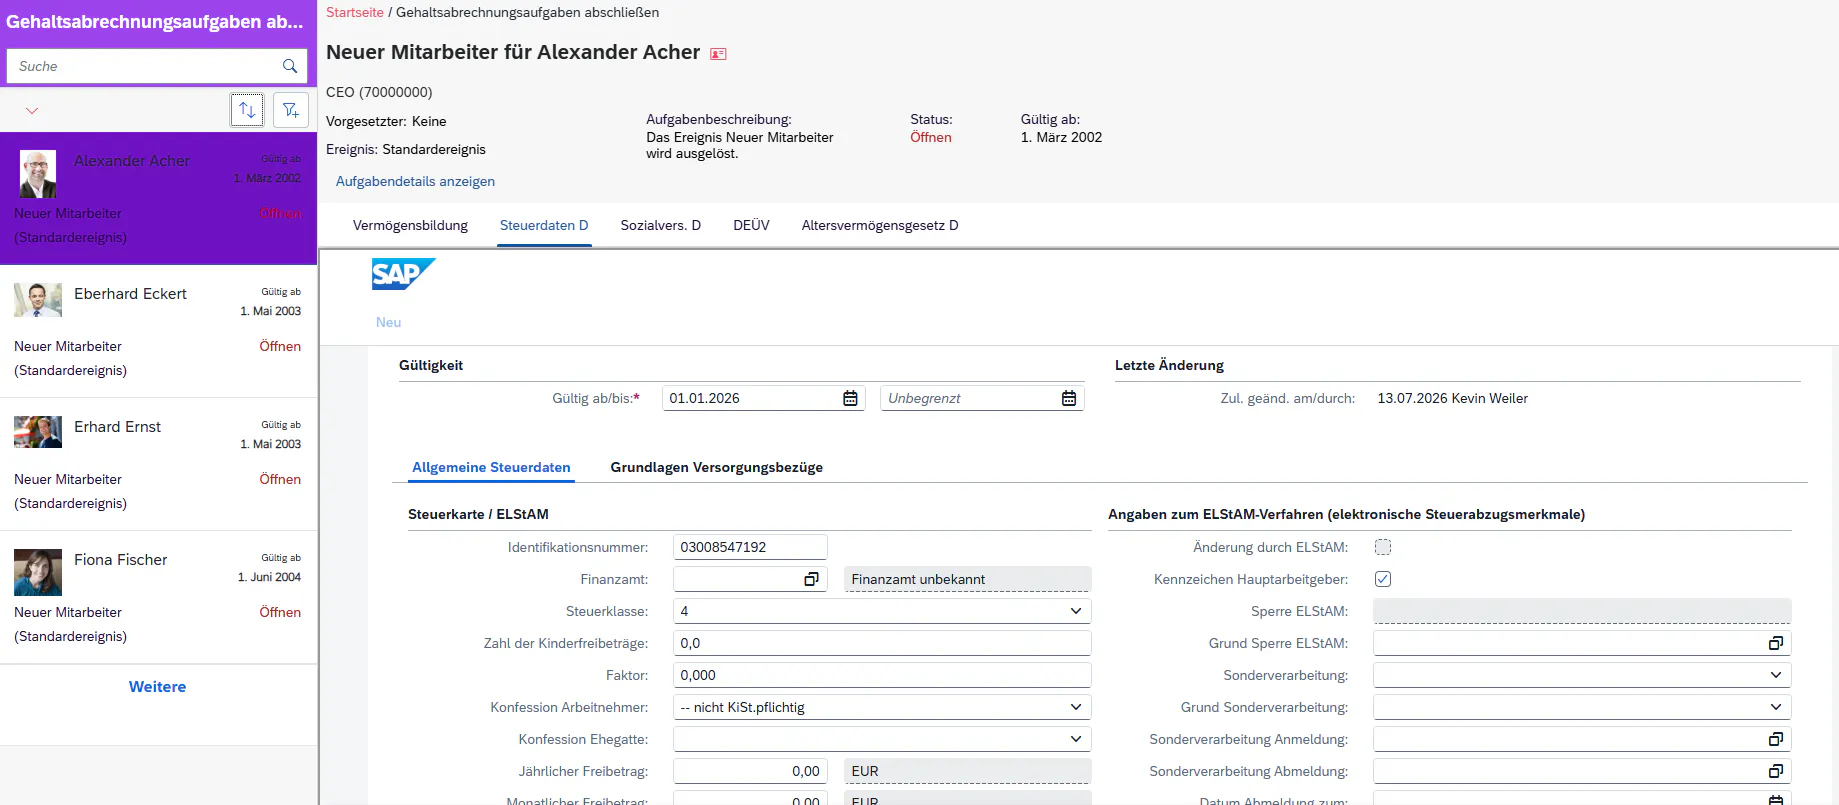Toggle Kennzeichen Hauptarbeitgeber checkbox
This screenshot has width=1839, height=805.
tap(1383, 579)
